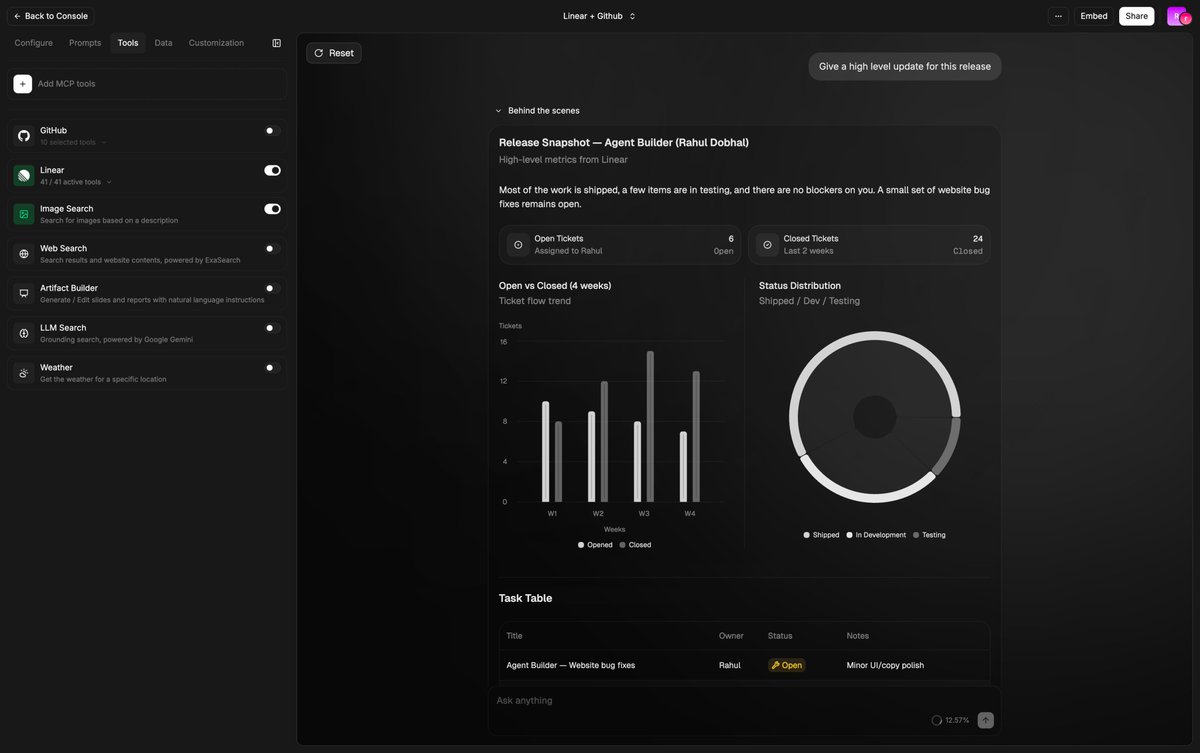The height and width of the screenshot is (753, 1200).
Task: Collapse the sidebar panel icon
Action: click(277, 43)
